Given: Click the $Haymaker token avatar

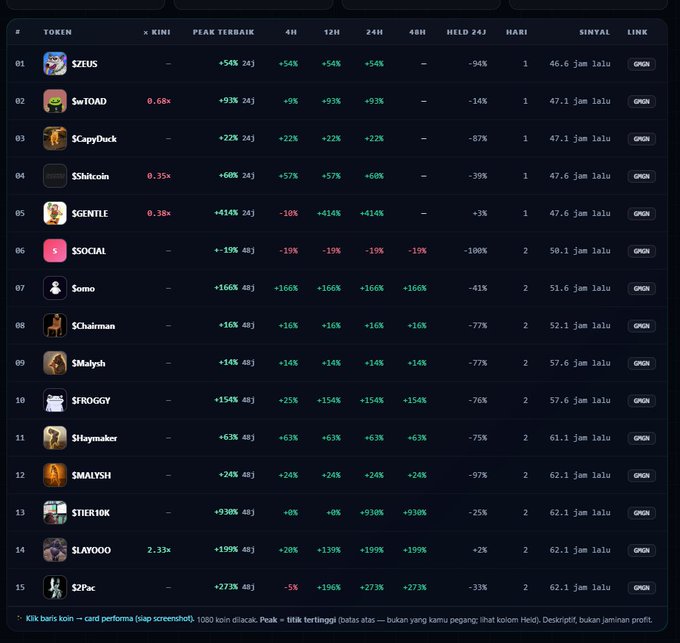Looking at the screenshot, I should [x=55, y=438].
